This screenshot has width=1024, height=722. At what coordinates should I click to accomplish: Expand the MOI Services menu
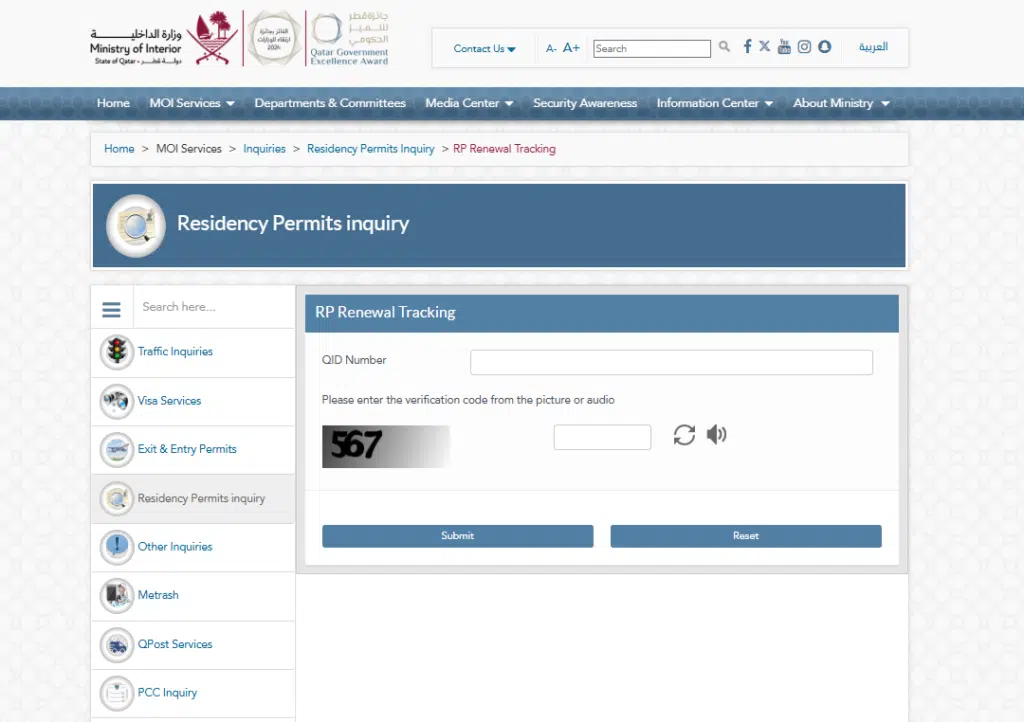[192, 103]
